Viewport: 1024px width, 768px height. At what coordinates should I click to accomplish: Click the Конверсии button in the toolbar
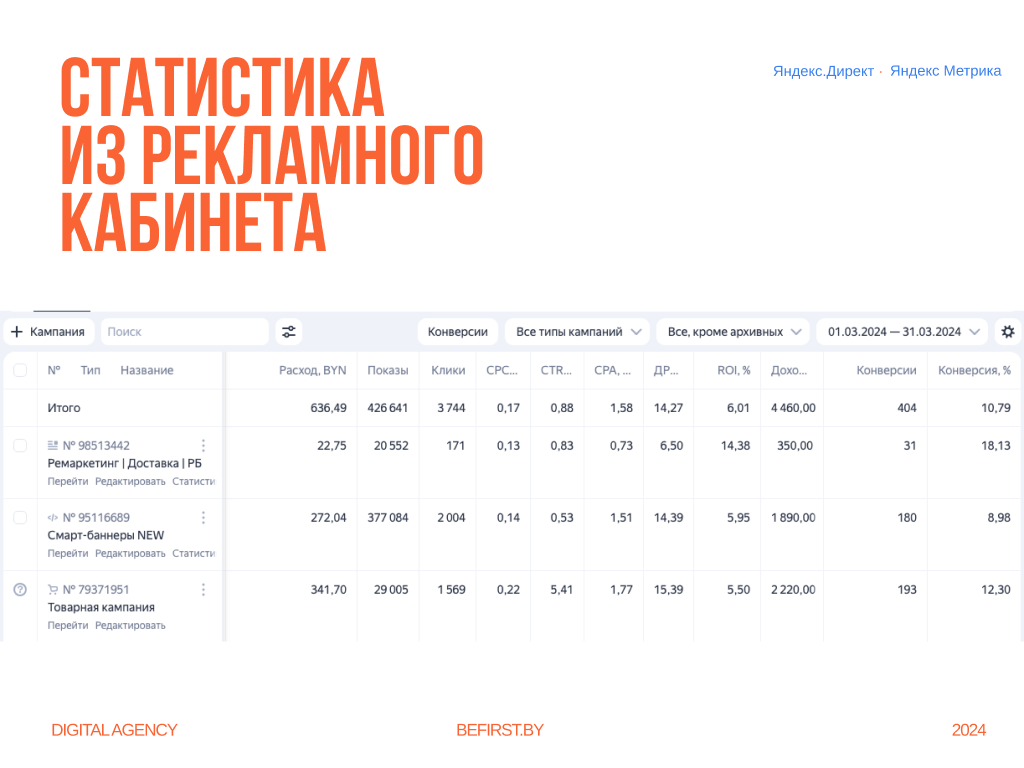click(x=457, y=332)
